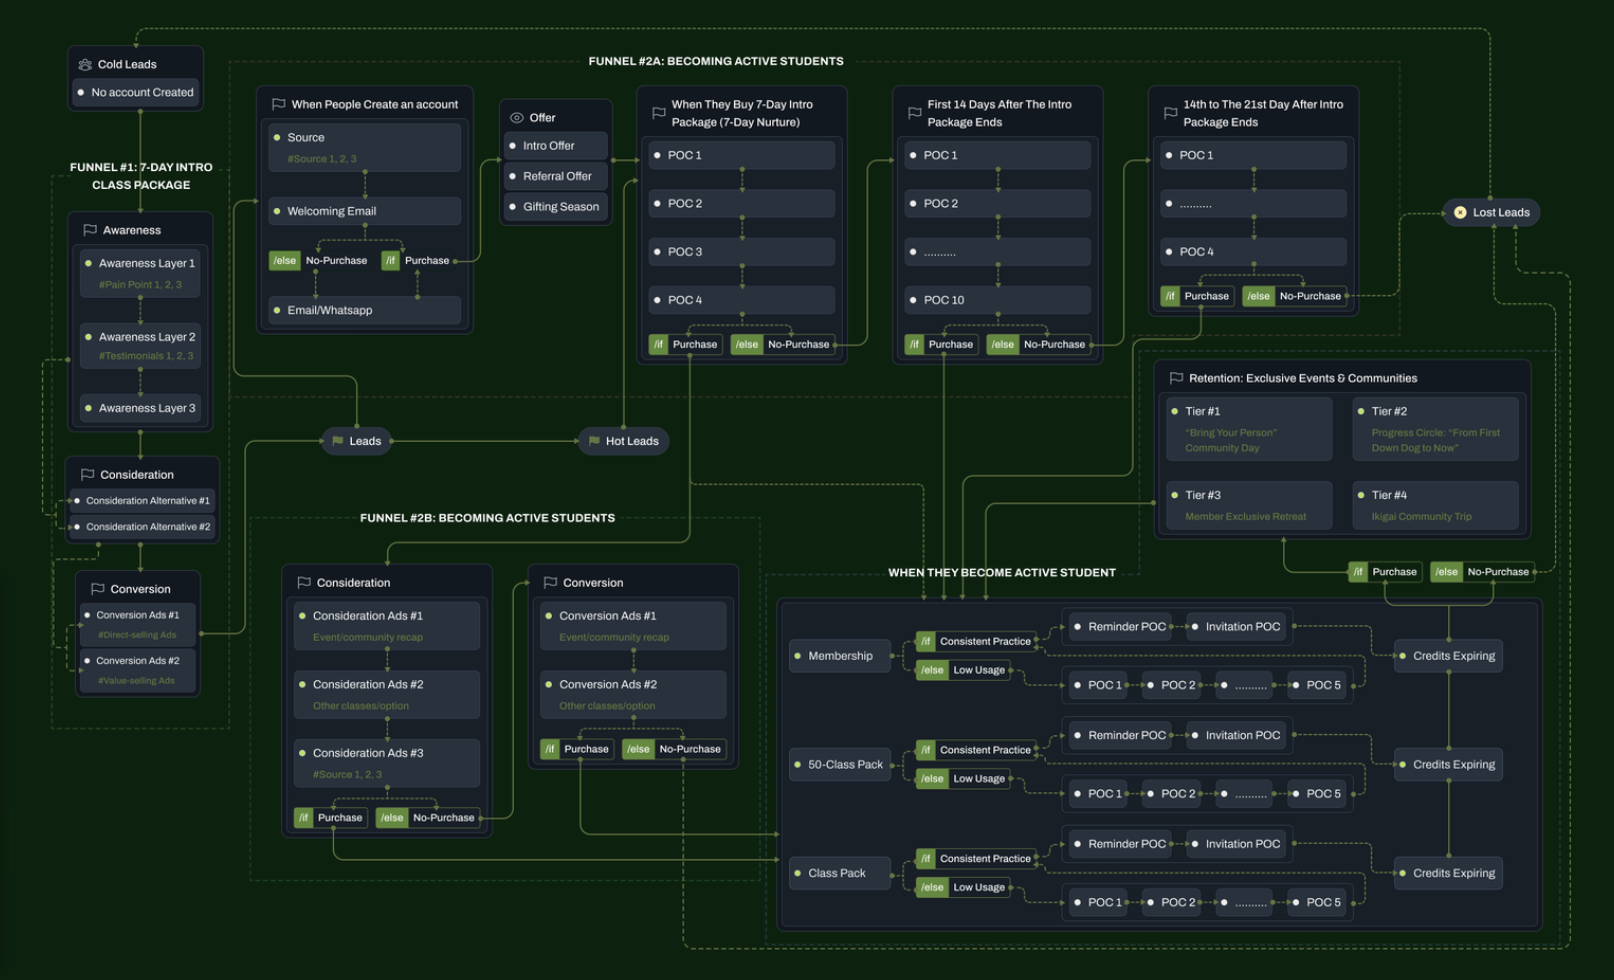Click FUNNEL #2A: BECOMING ACTIVE STUDENTS title
This screenshot has width=1614, height=980.
[x=716, y=61]
